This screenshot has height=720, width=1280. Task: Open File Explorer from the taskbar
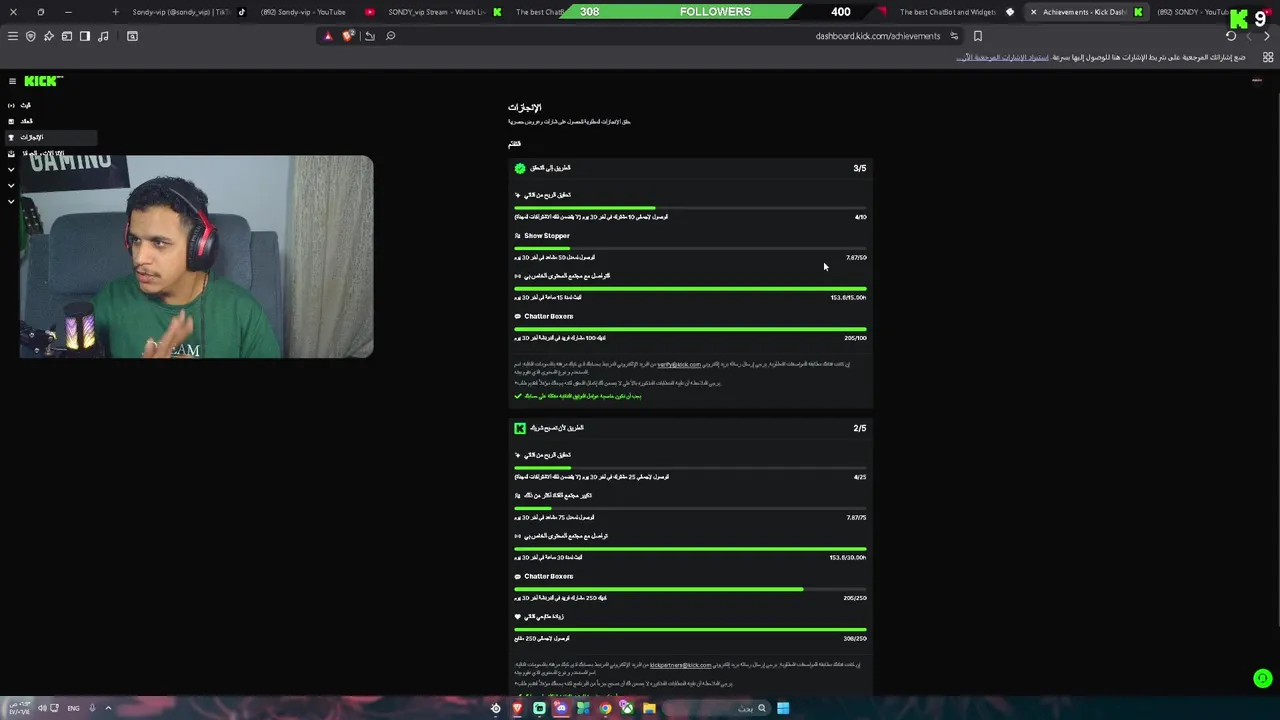[649, 708]
